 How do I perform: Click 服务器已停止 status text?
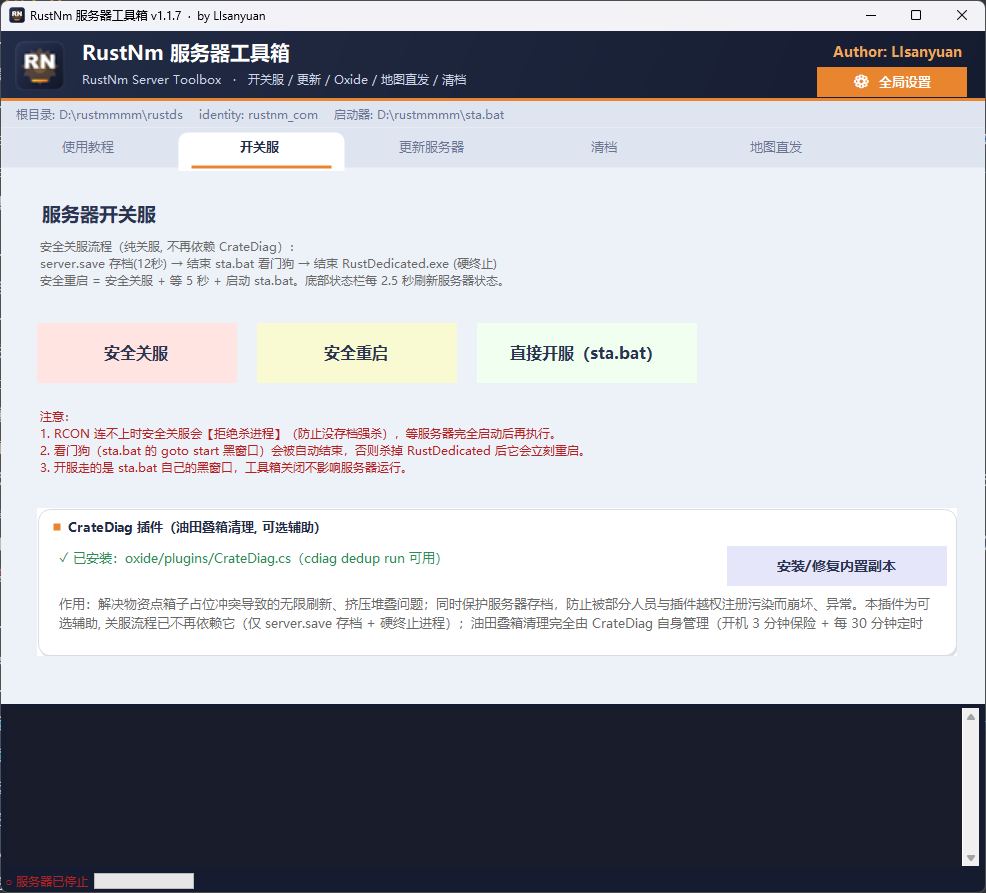coord(47,882)
